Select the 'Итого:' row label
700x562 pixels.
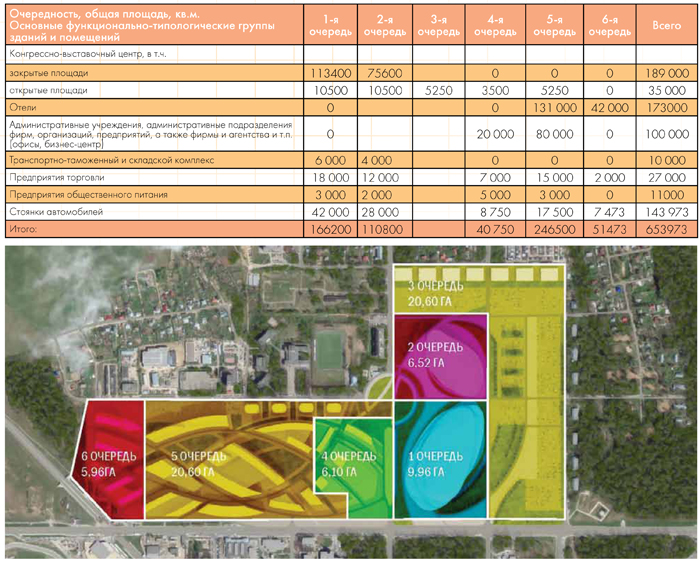click(x=25, y=230)
